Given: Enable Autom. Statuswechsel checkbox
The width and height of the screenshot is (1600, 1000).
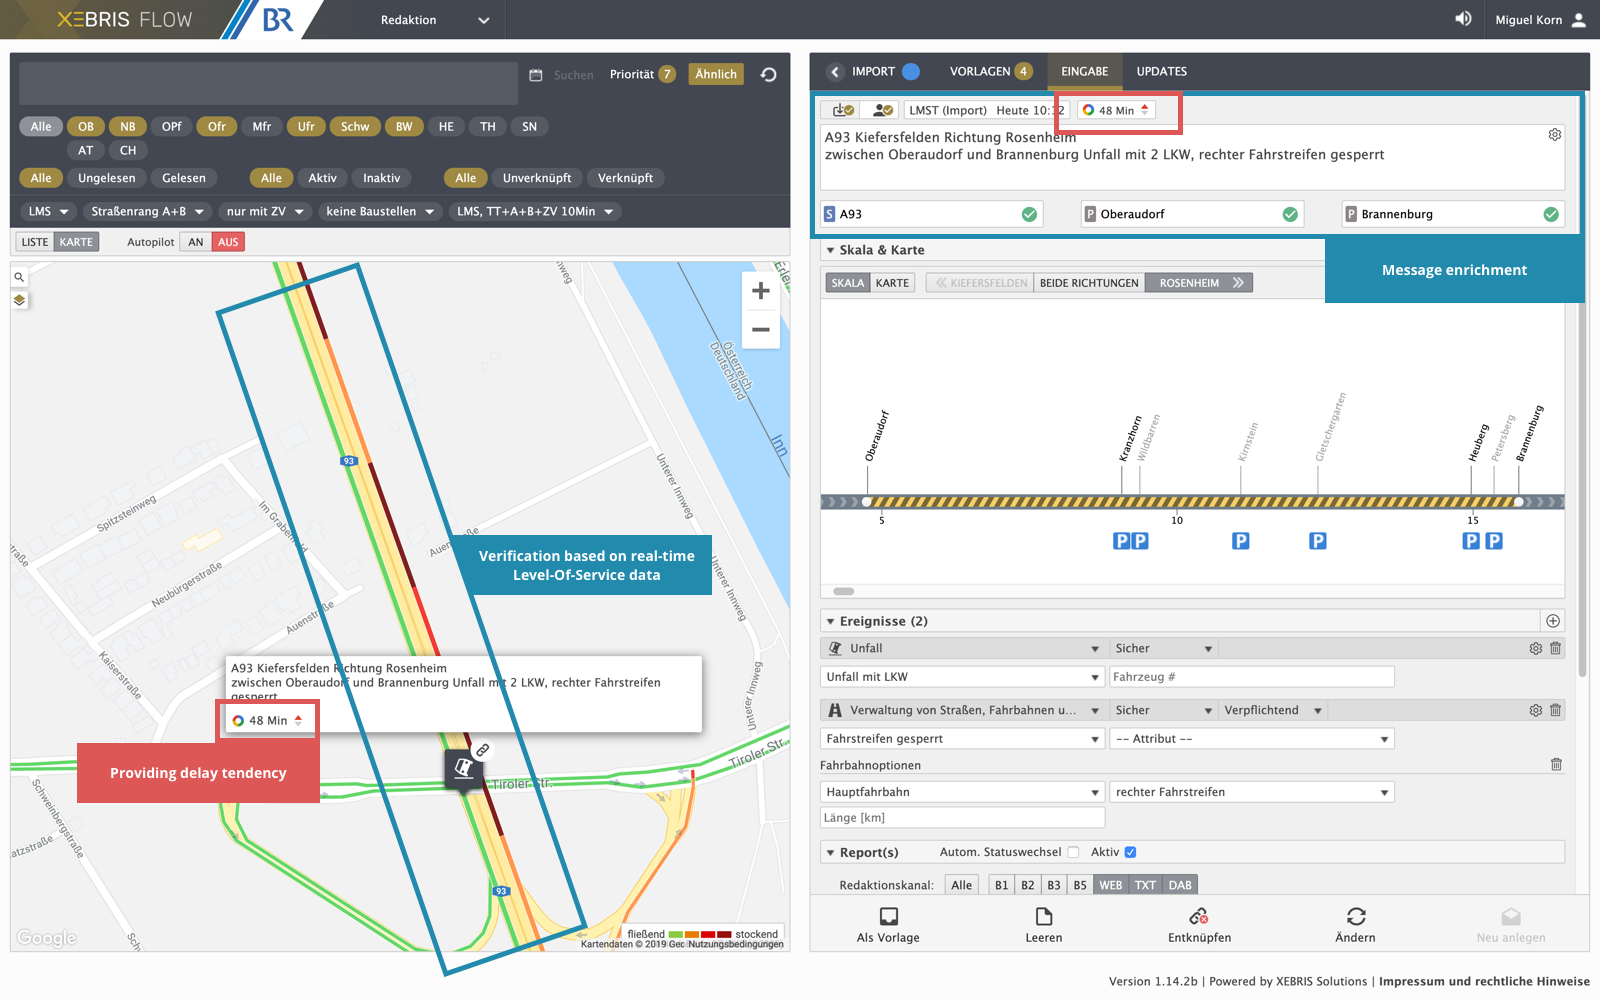Looking at the screenshot, I should coord(1073,852).
